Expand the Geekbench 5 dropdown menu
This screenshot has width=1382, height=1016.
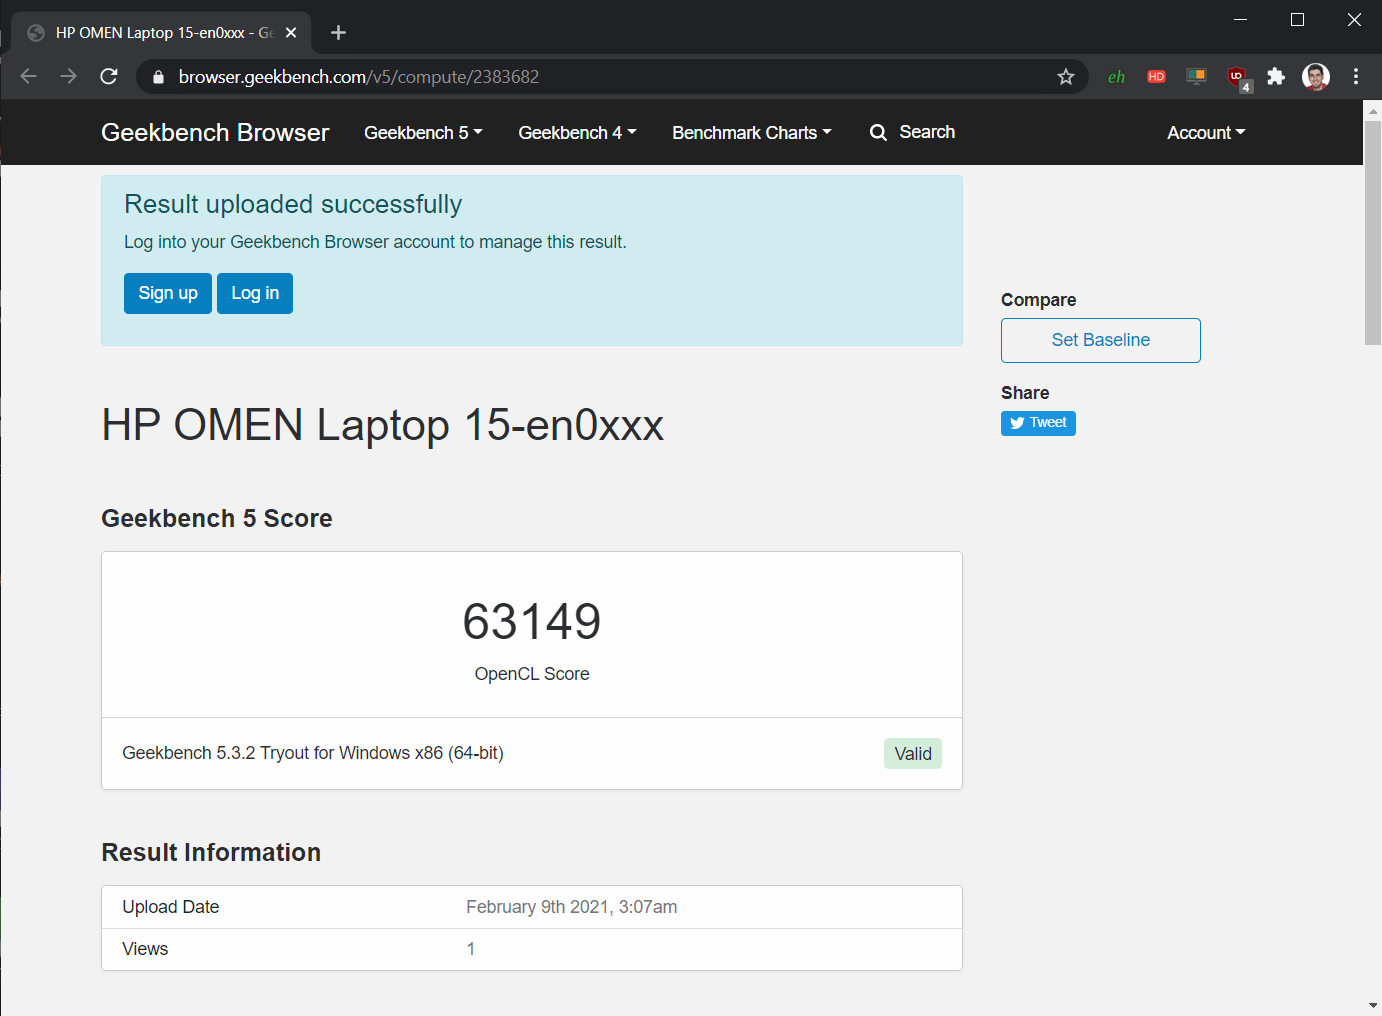click(423, 133)
